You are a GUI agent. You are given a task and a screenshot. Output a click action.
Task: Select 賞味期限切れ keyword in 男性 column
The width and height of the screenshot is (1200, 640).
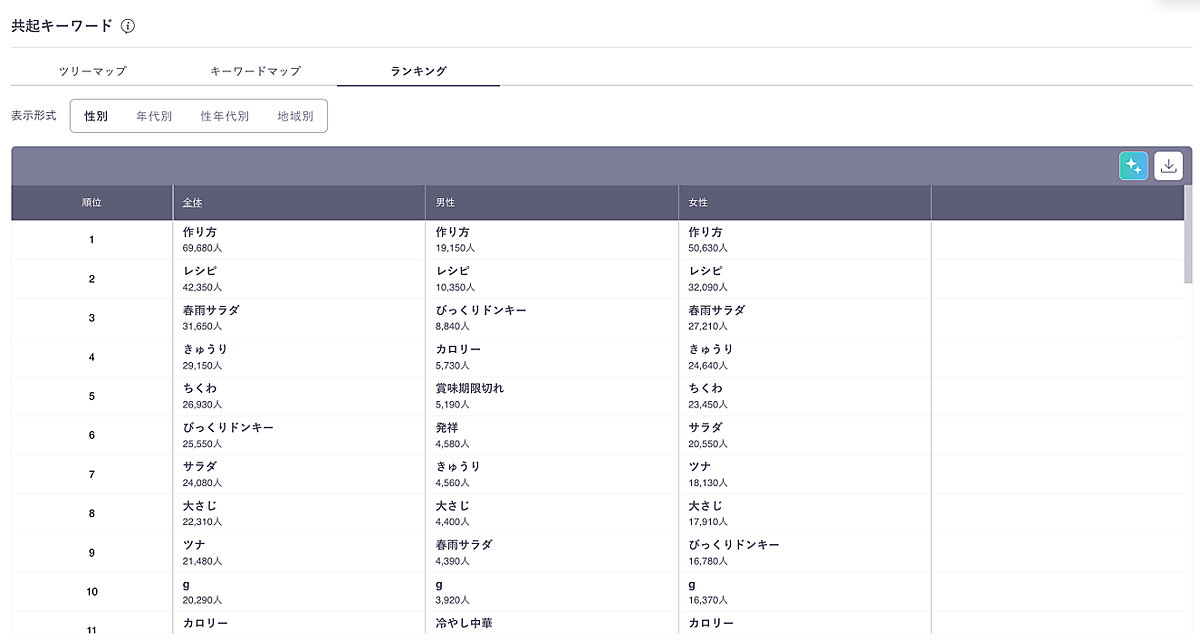pyautogui.click(x=470, y=388)
